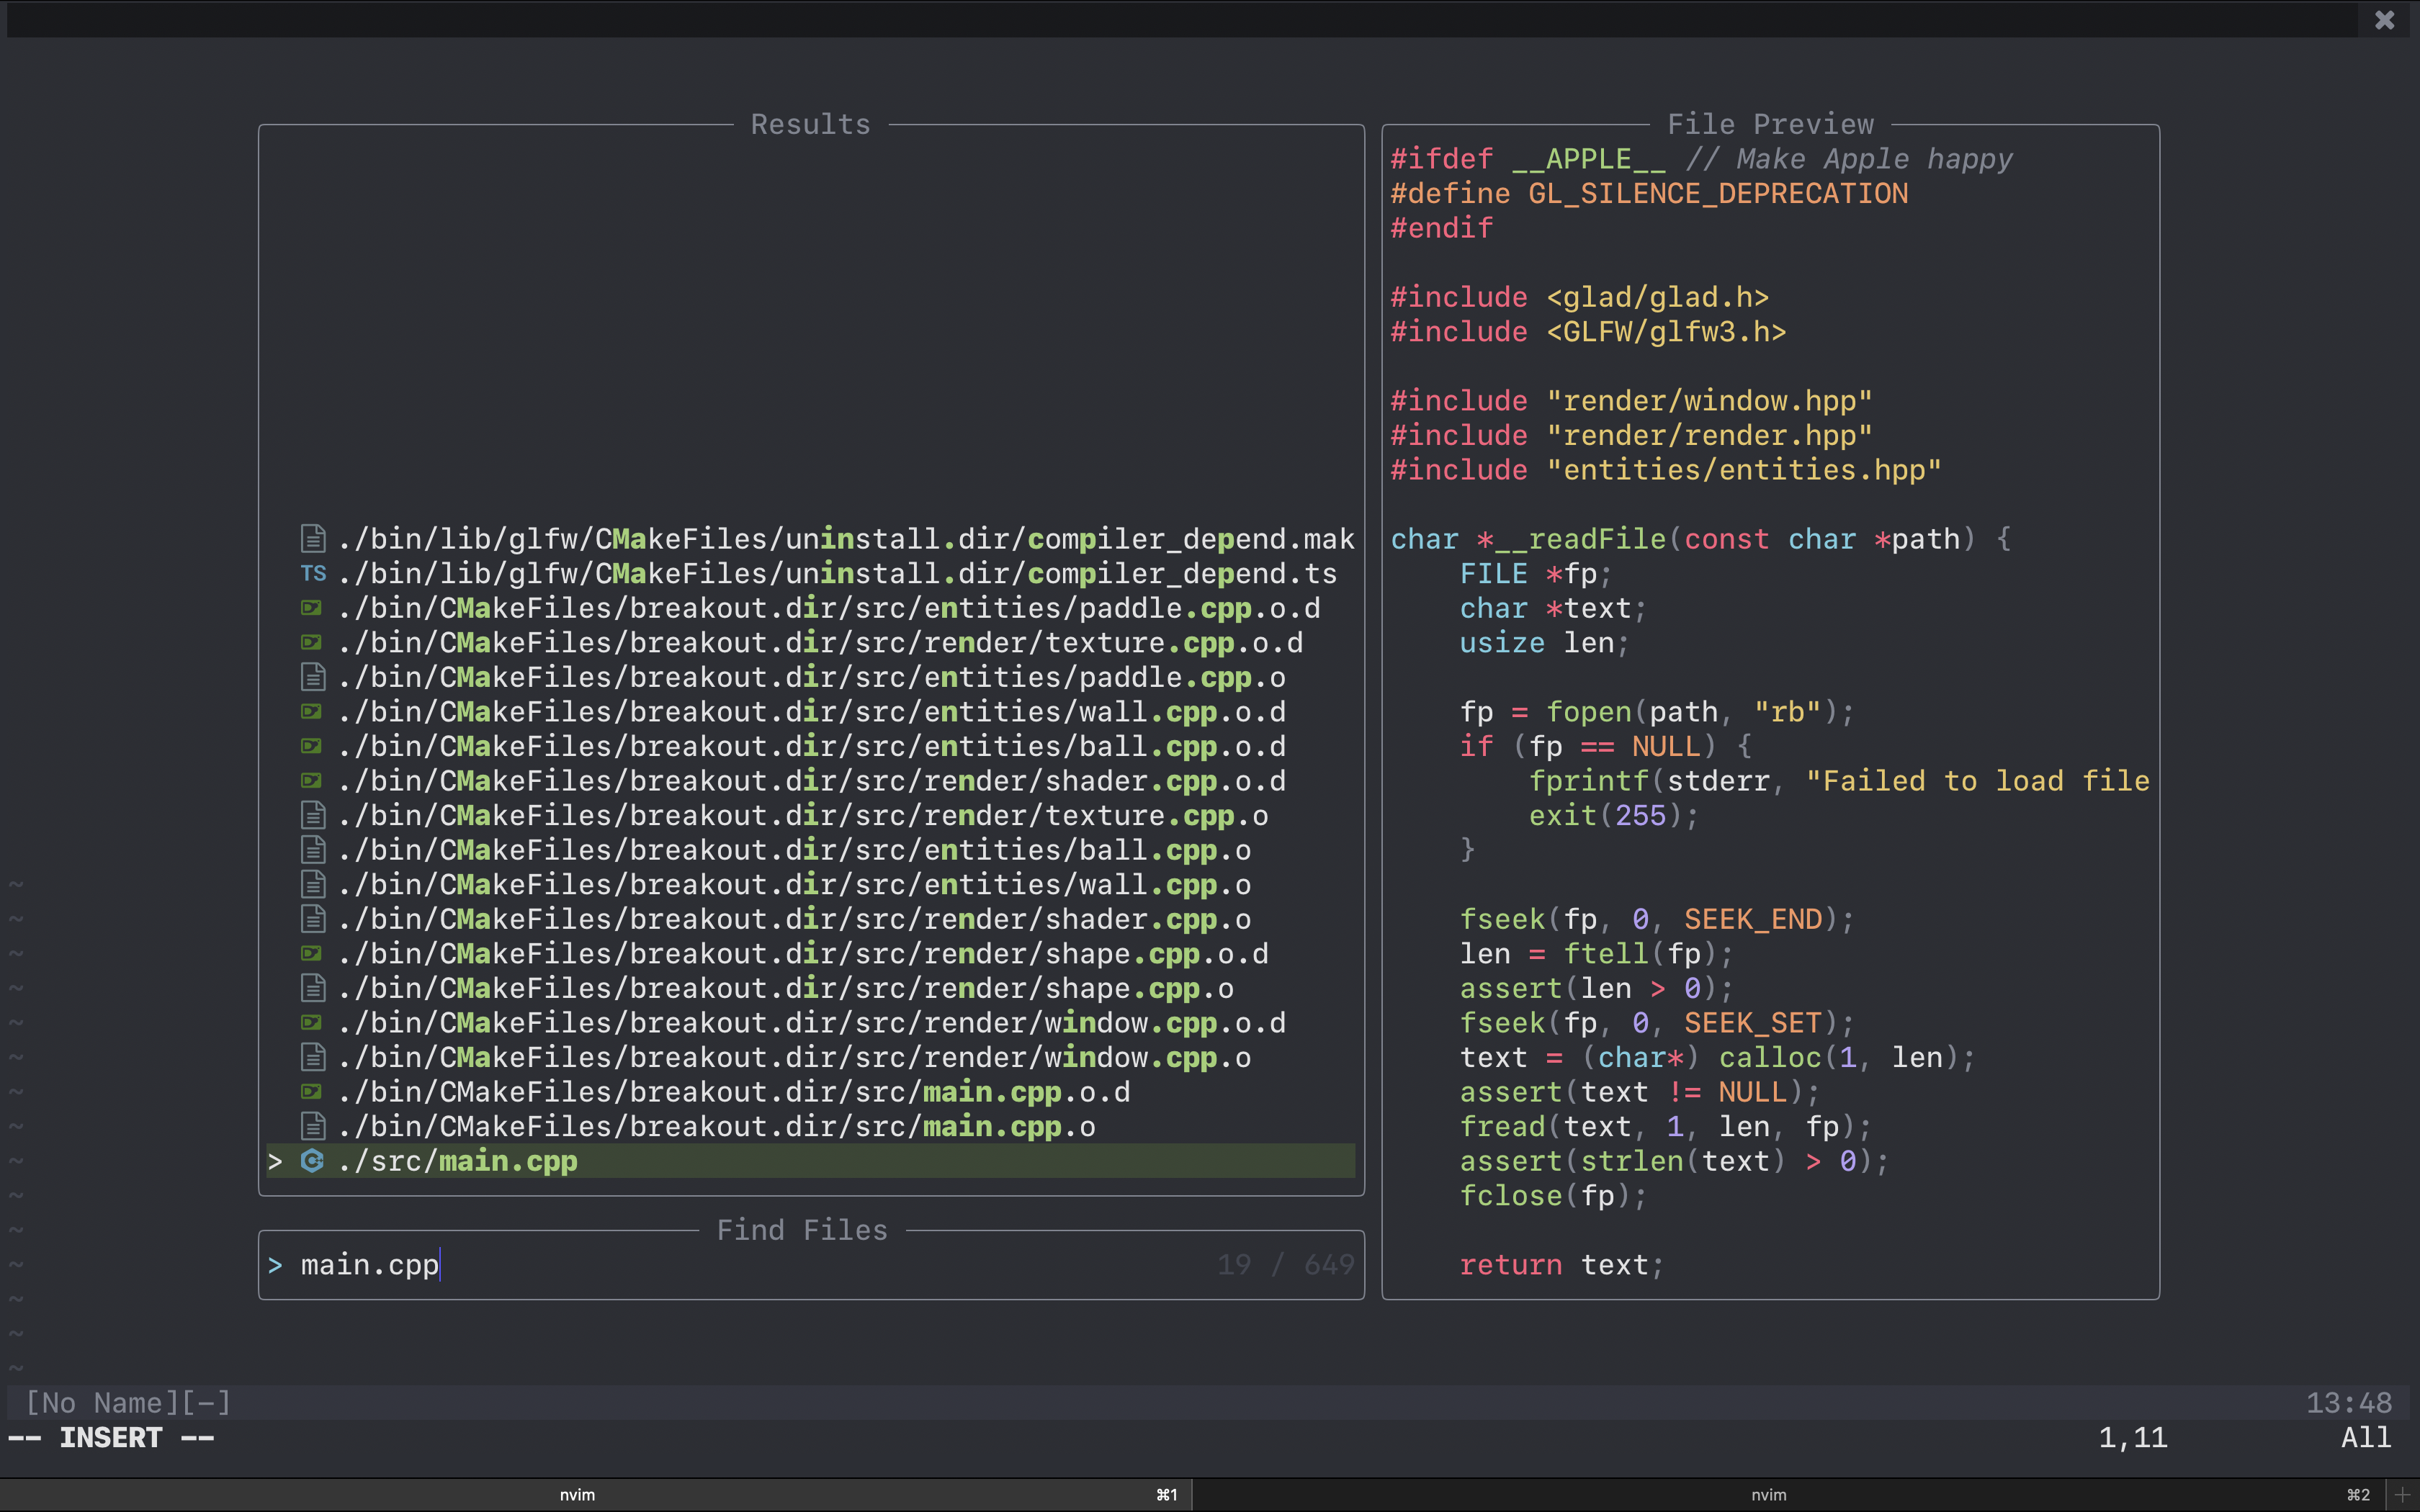2420x1512 pixels.
Task: Click the green icon beside entities/paddle.cpp.o.d
Action: click(x=312, y=608)
